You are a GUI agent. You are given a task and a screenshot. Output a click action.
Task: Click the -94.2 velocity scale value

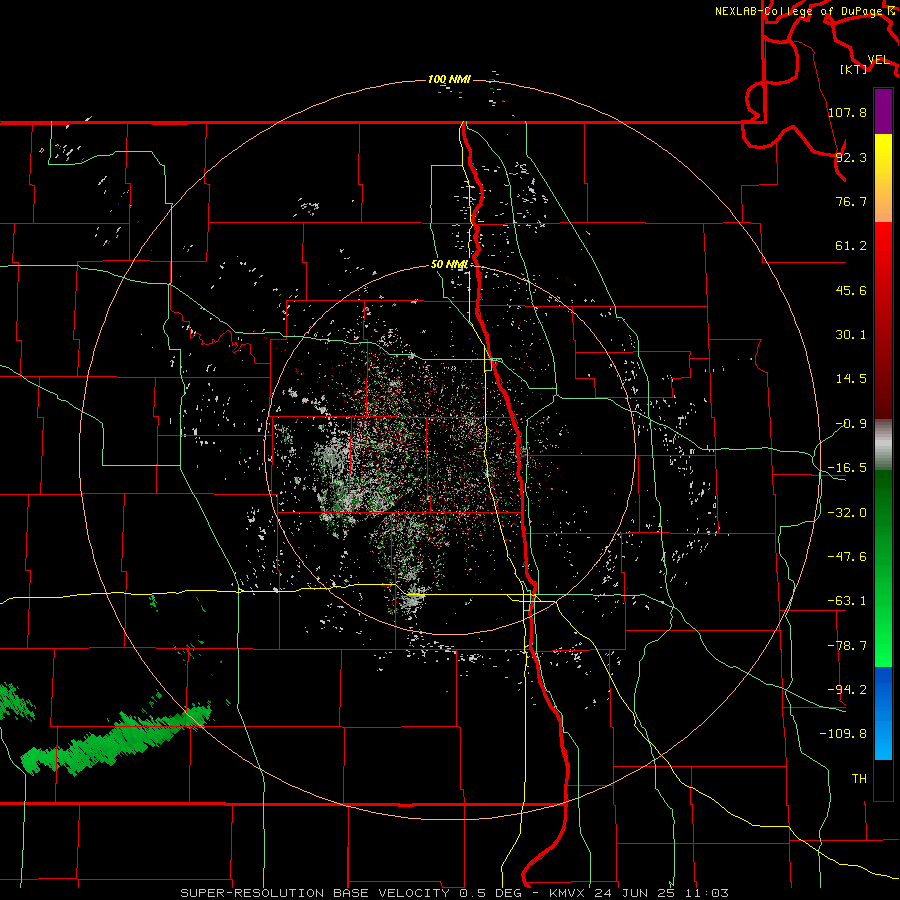click(x=847, y=689)
